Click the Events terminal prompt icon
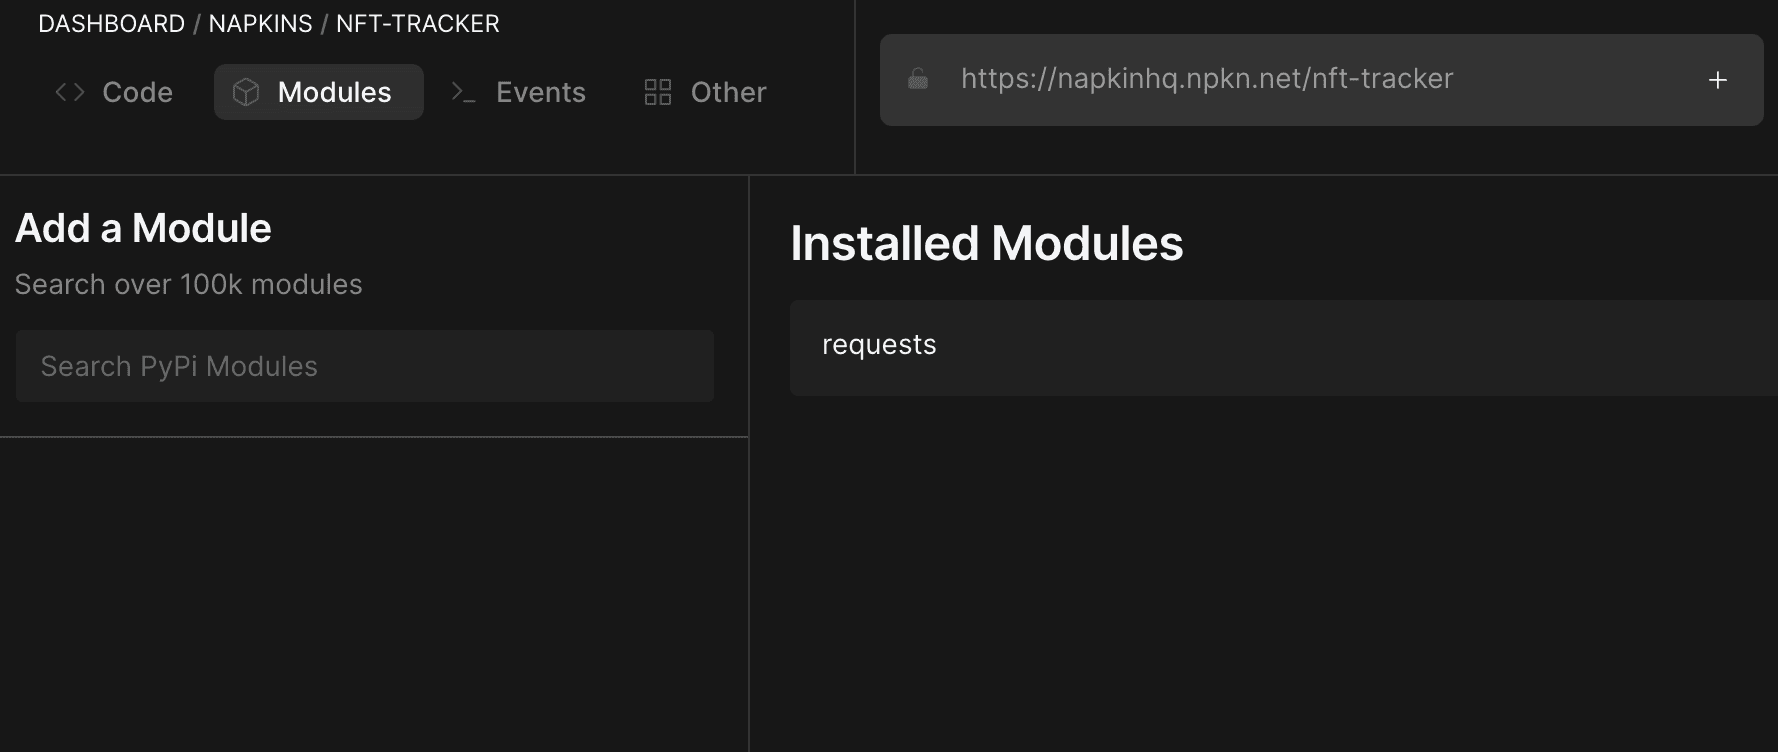Image resolution: width=1778 pixels, height=752 pixels. click(463, 92)
